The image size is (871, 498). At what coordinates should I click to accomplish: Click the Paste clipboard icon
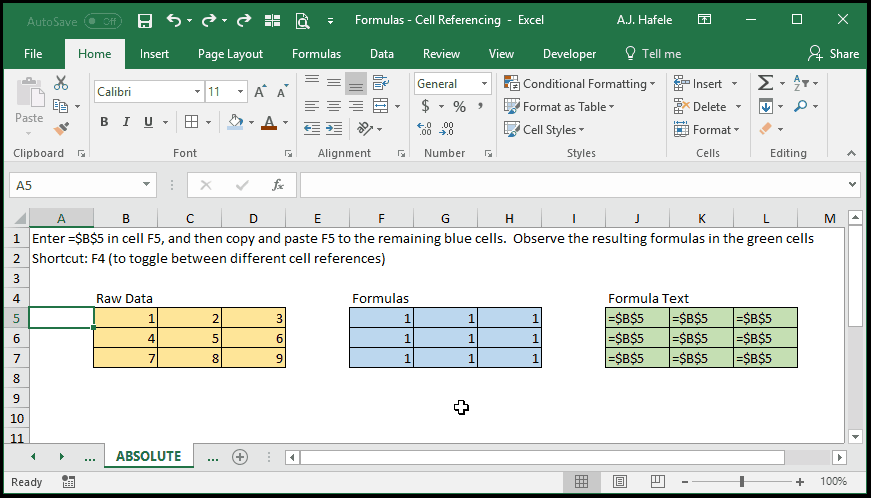[29, 92]
